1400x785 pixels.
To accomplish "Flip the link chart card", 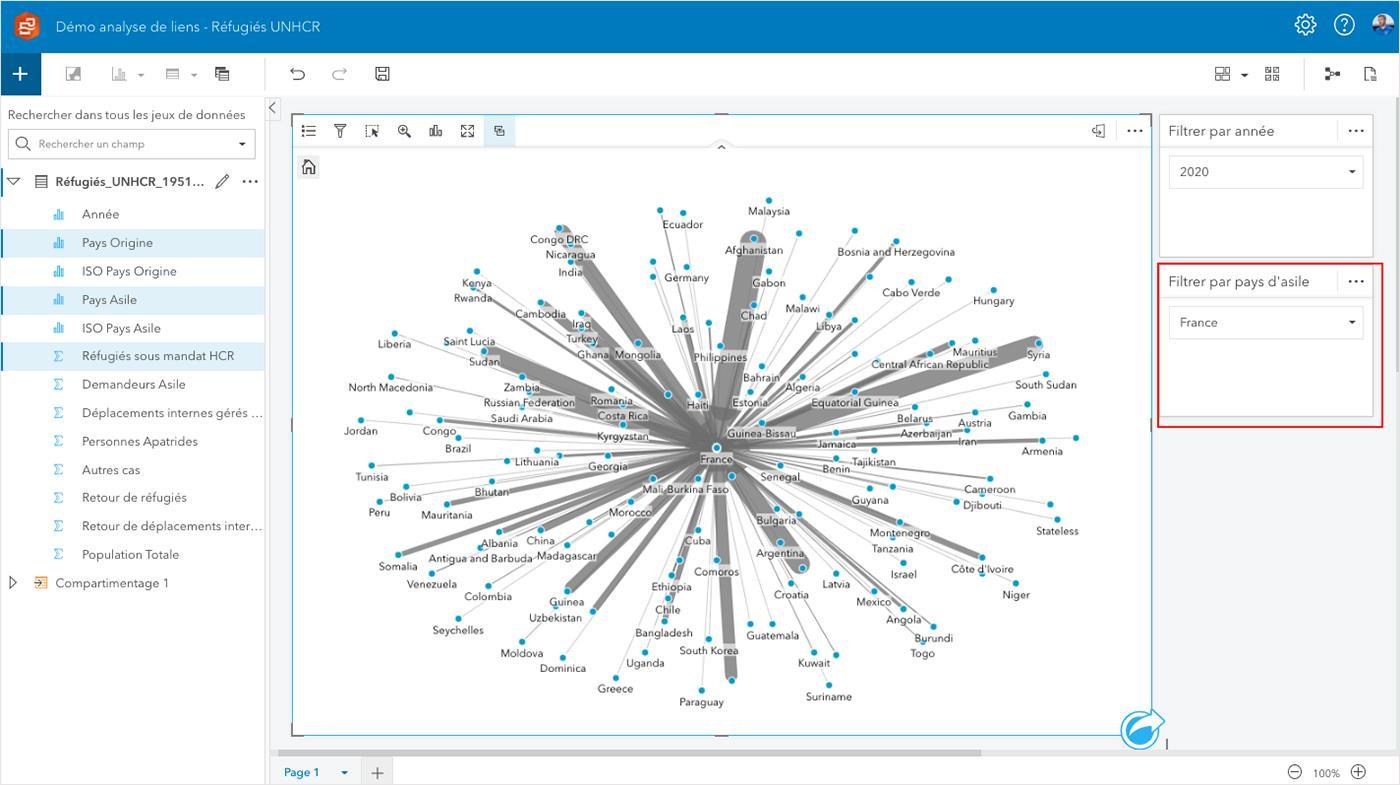I will [1098, 131].
